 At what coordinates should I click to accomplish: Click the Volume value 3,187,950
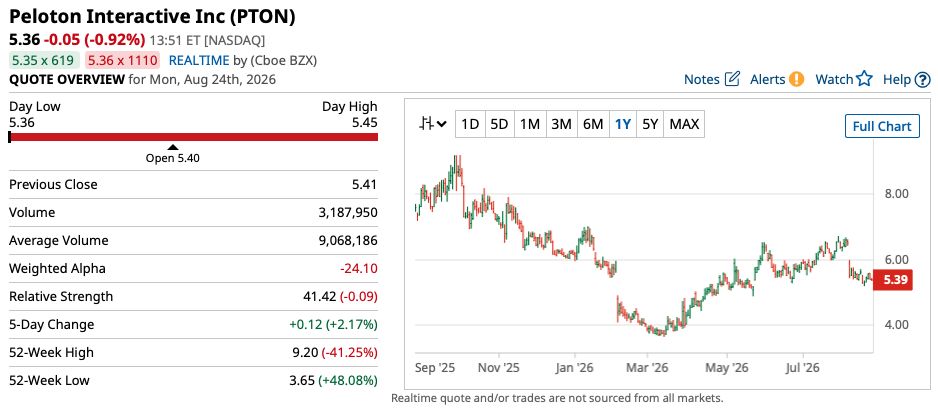[x=348, y=212]
